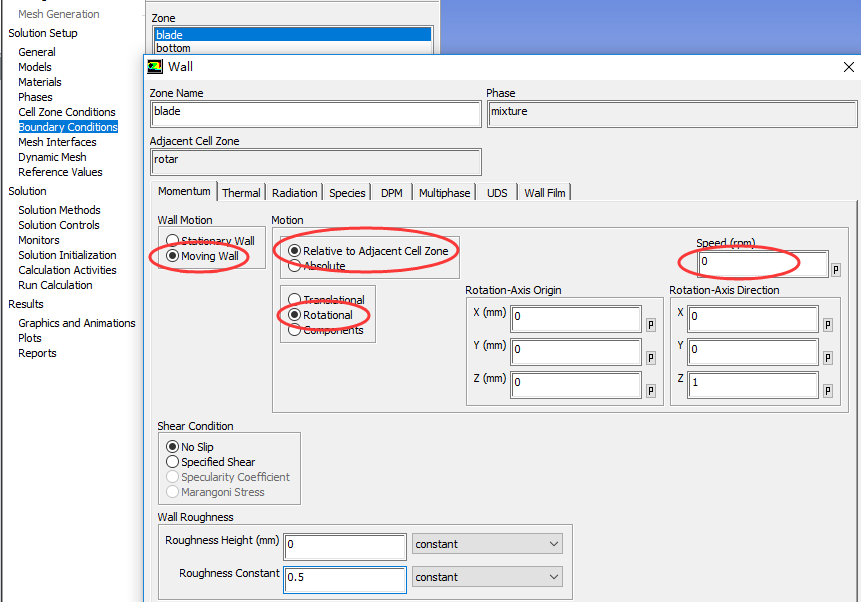Click the P button for Rotation-Axis Origin Z
Screen dimensions: 861x602
pyautogui.click(x=651, y=391)
